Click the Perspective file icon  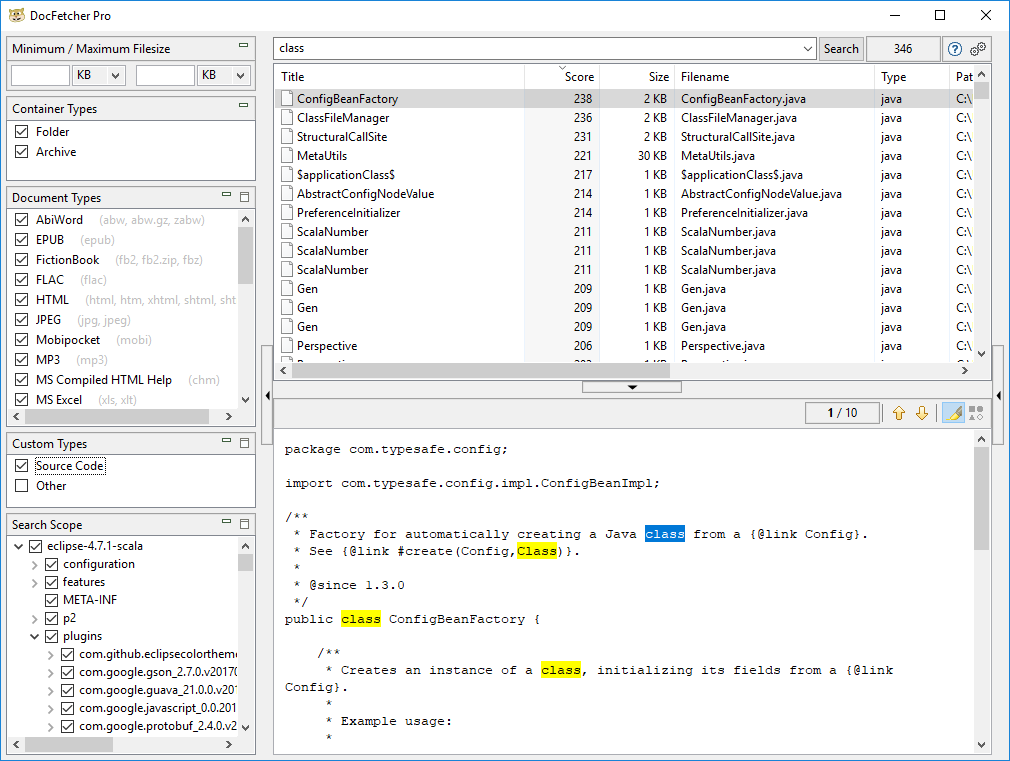tap(287, 345)
